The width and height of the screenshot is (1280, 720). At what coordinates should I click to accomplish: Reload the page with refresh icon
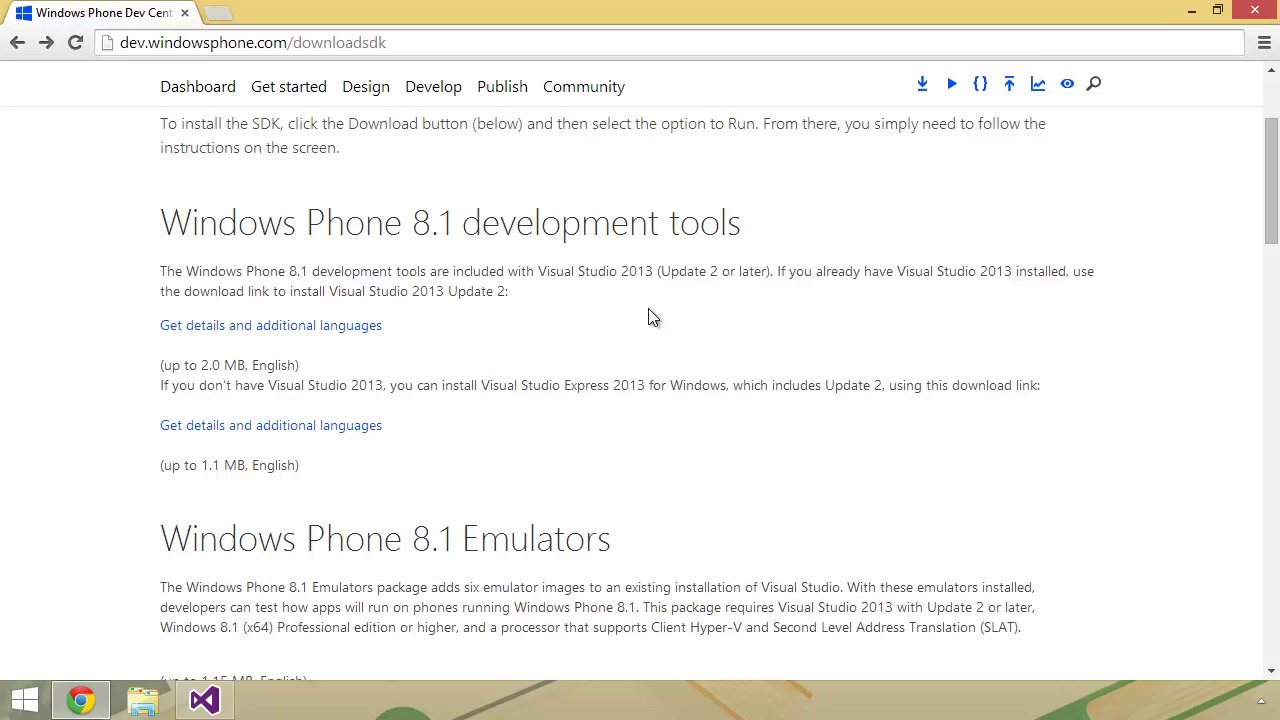[x=75, y=42]
